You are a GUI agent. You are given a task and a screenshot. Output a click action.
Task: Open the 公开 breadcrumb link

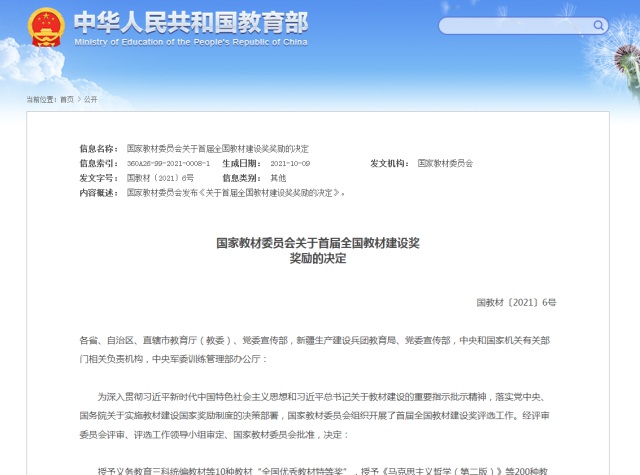point(91,99)
